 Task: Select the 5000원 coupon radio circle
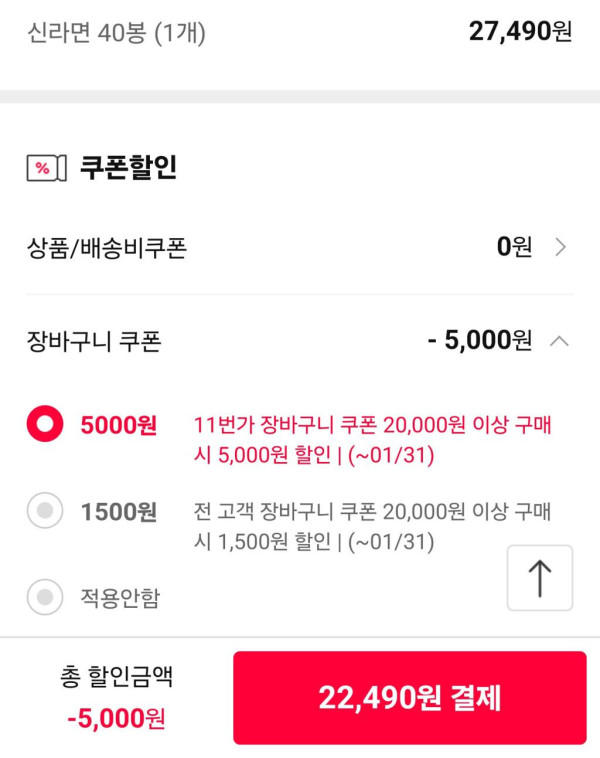[45, 425]
